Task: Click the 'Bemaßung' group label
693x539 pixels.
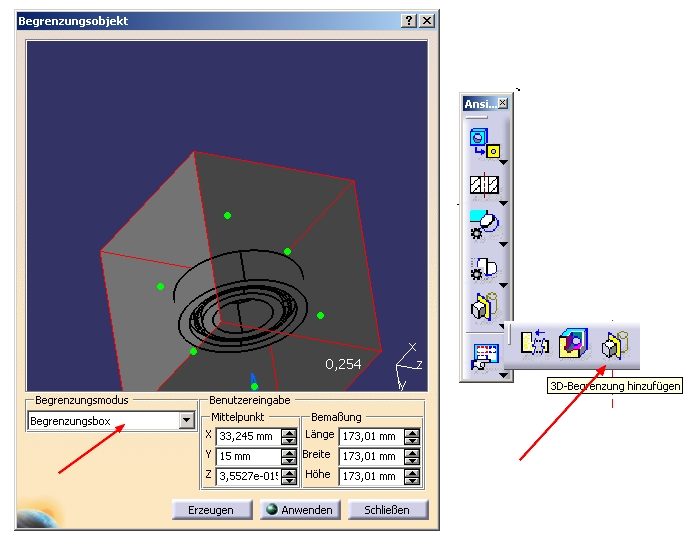Action: coord(336,417)
